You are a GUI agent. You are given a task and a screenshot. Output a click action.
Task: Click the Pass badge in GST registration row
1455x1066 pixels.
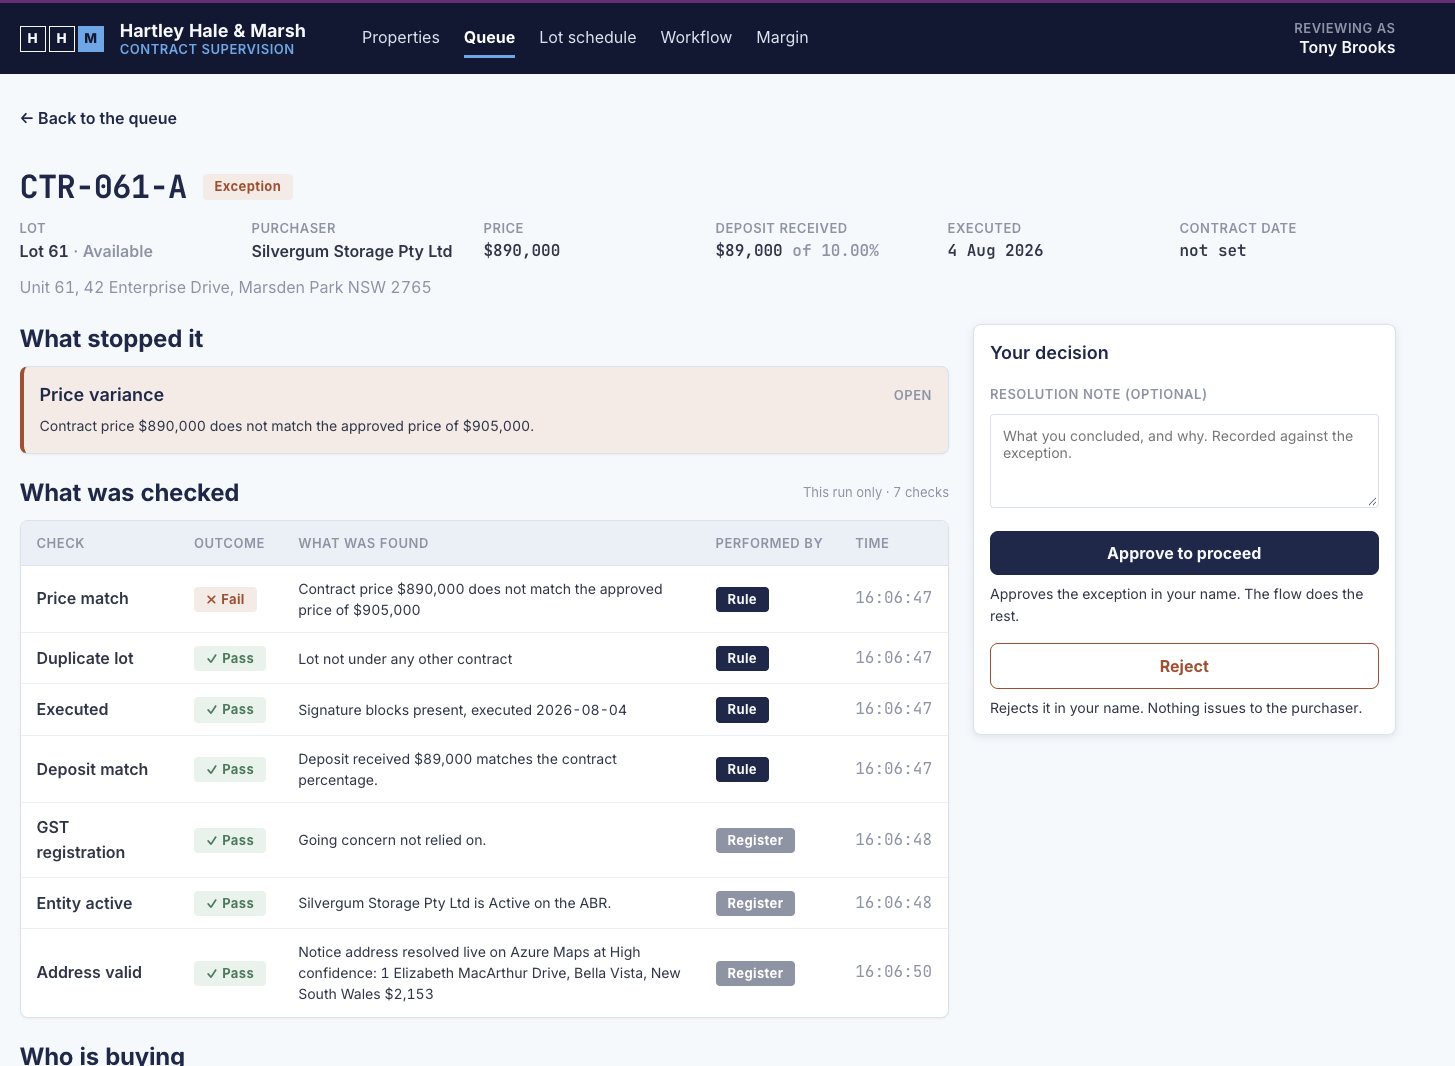point(230,840)
